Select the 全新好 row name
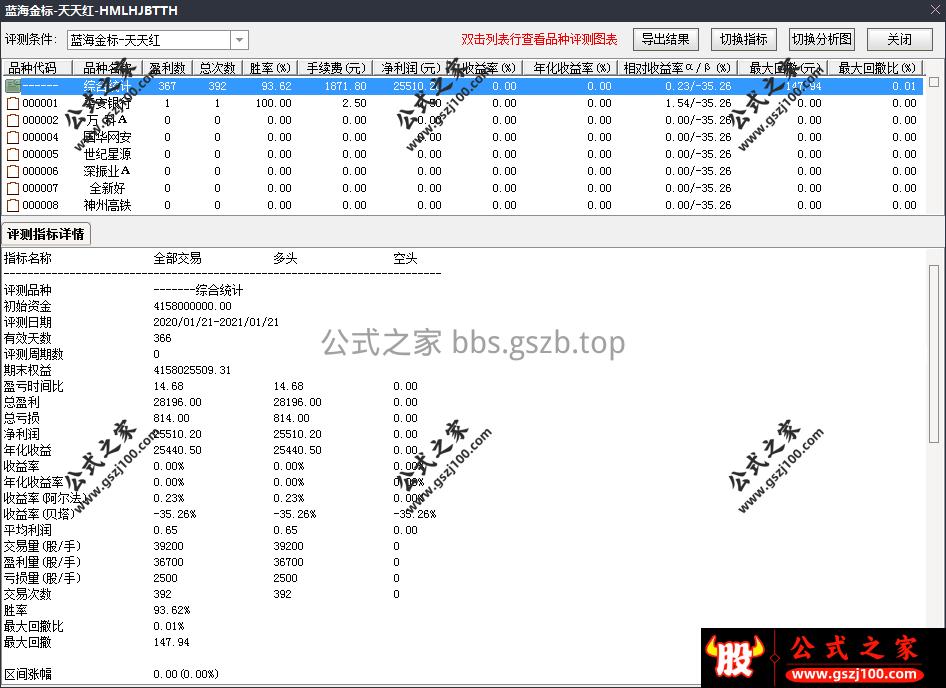Screen dimensions: 946x688 pyautogui.click(x=107, y=188)
